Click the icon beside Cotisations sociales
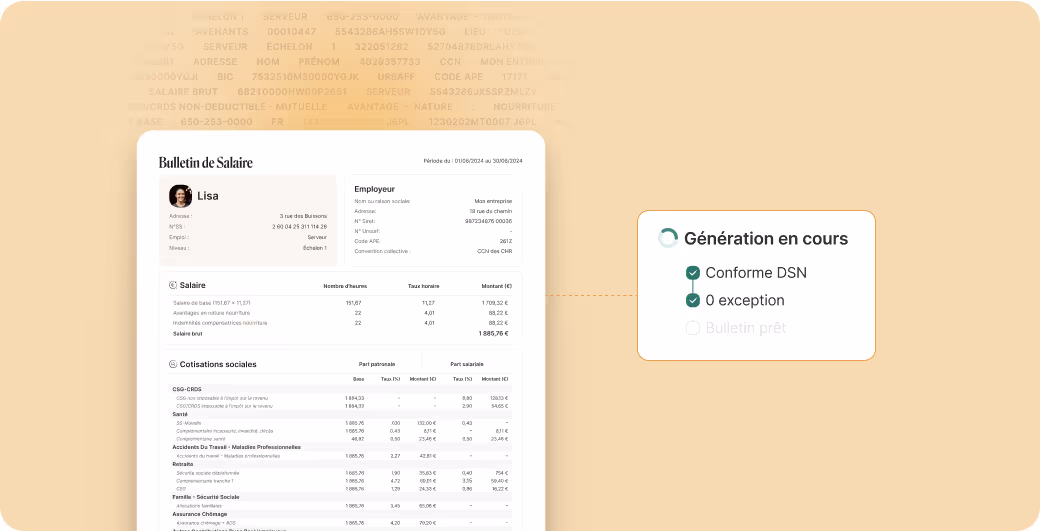The image size is (1040, 531). [173, 364]
